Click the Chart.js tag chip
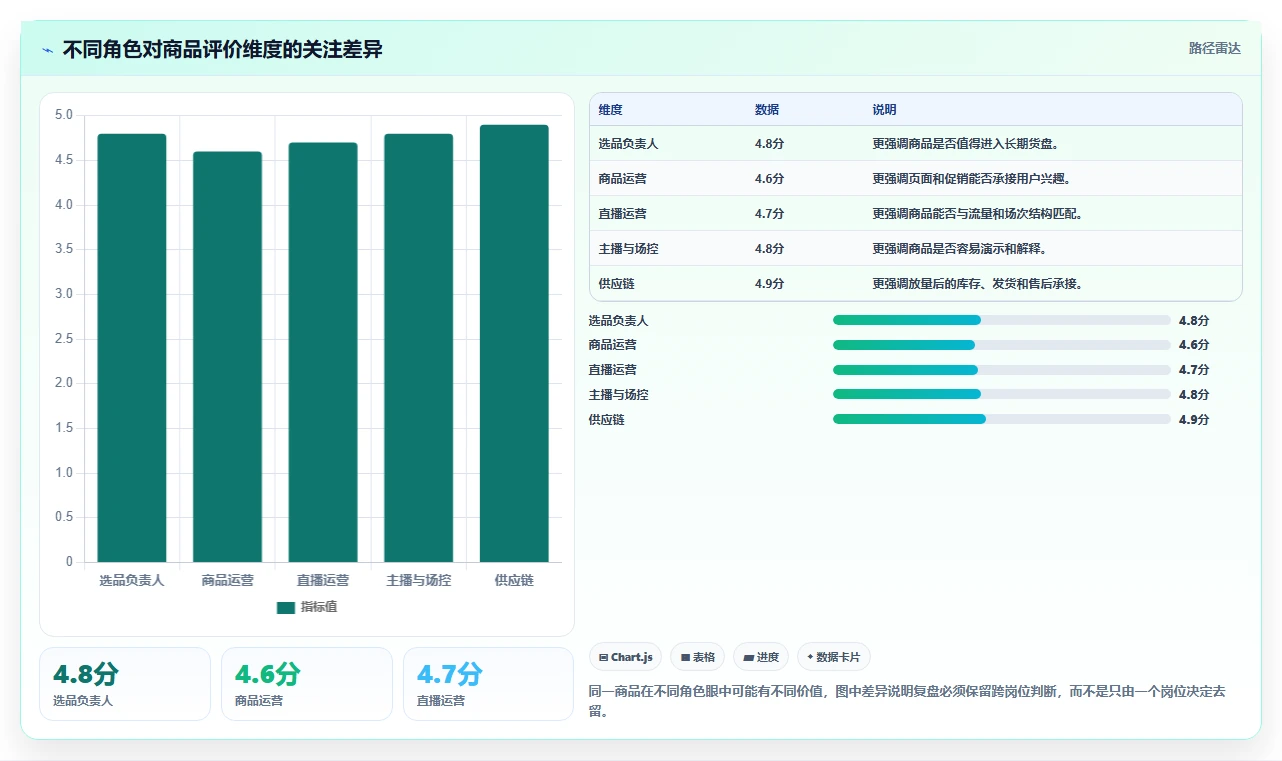 click(x=625, y=657)
